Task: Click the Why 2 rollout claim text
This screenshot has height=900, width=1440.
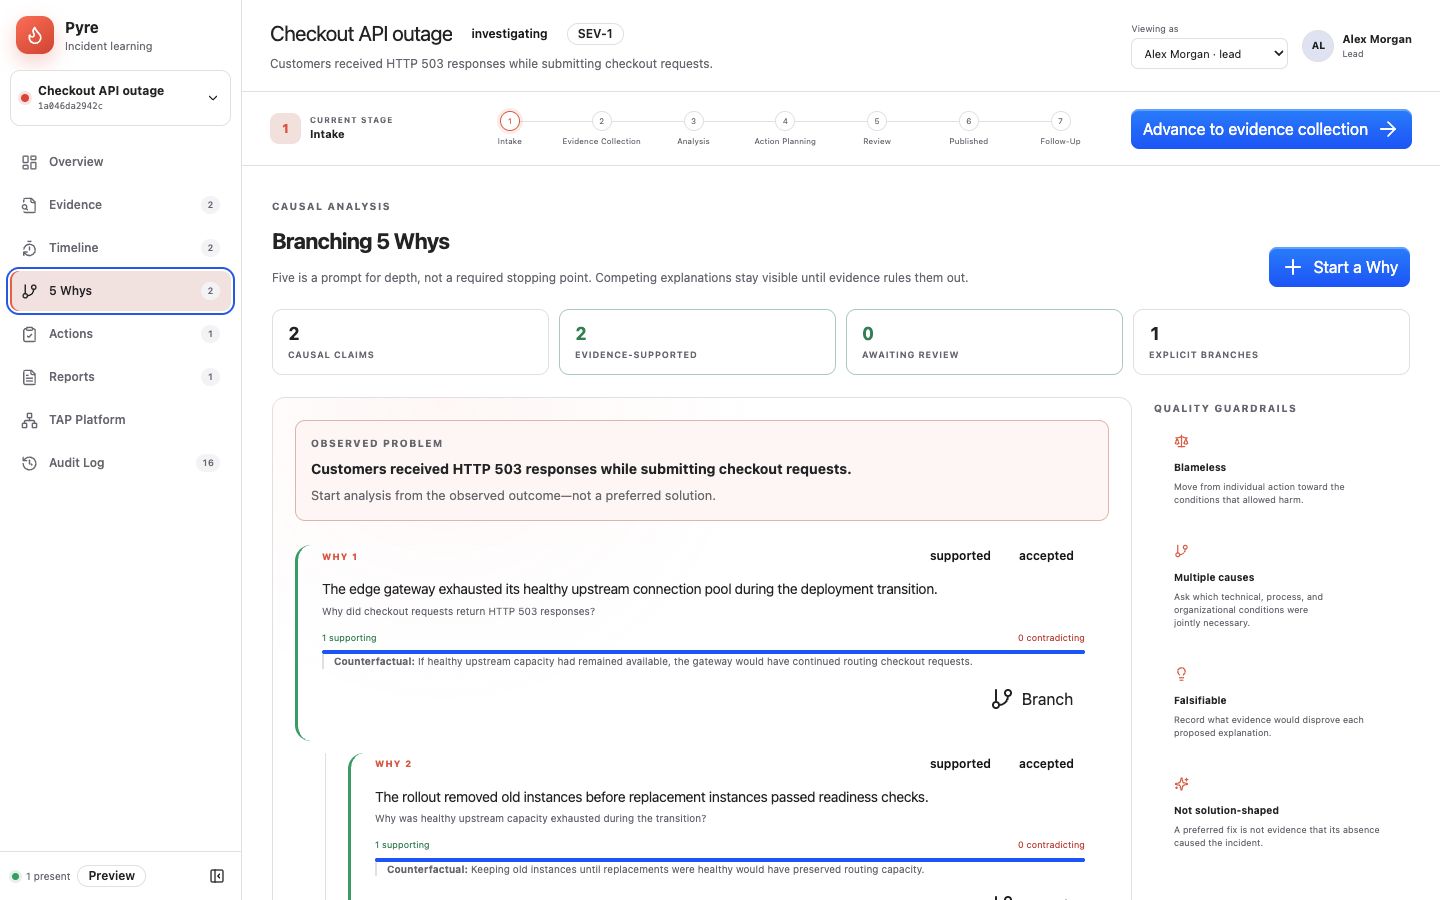Action: point(652,797)
